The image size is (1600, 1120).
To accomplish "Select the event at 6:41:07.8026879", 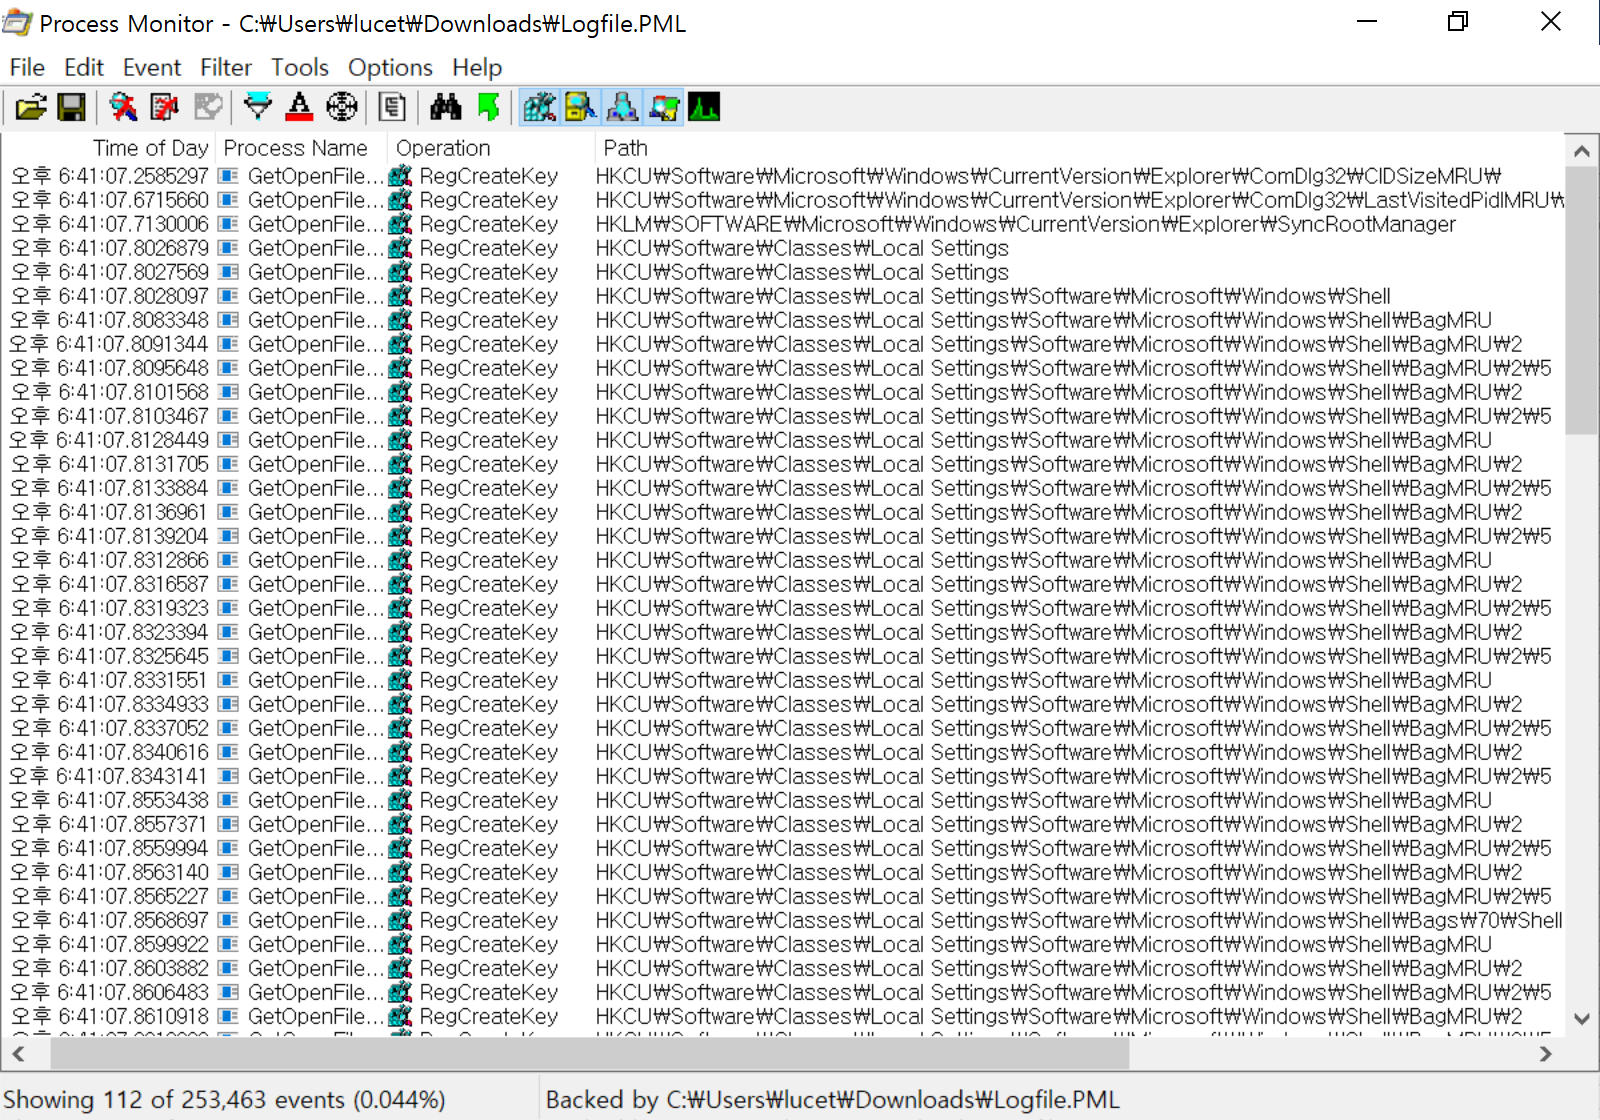I will click(x=783, y=248).
